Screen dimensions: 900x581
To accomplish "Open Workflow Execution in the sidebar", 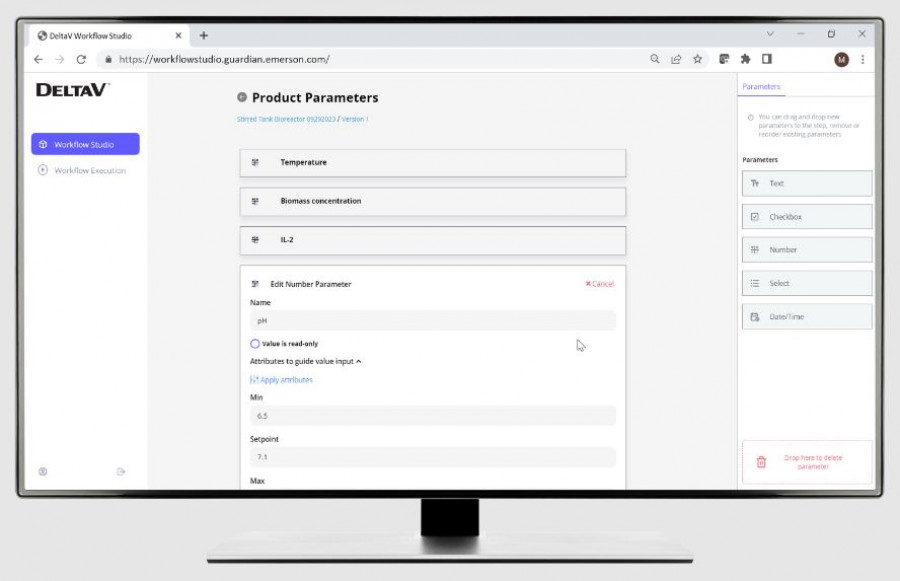I will [x=82, y=171].
